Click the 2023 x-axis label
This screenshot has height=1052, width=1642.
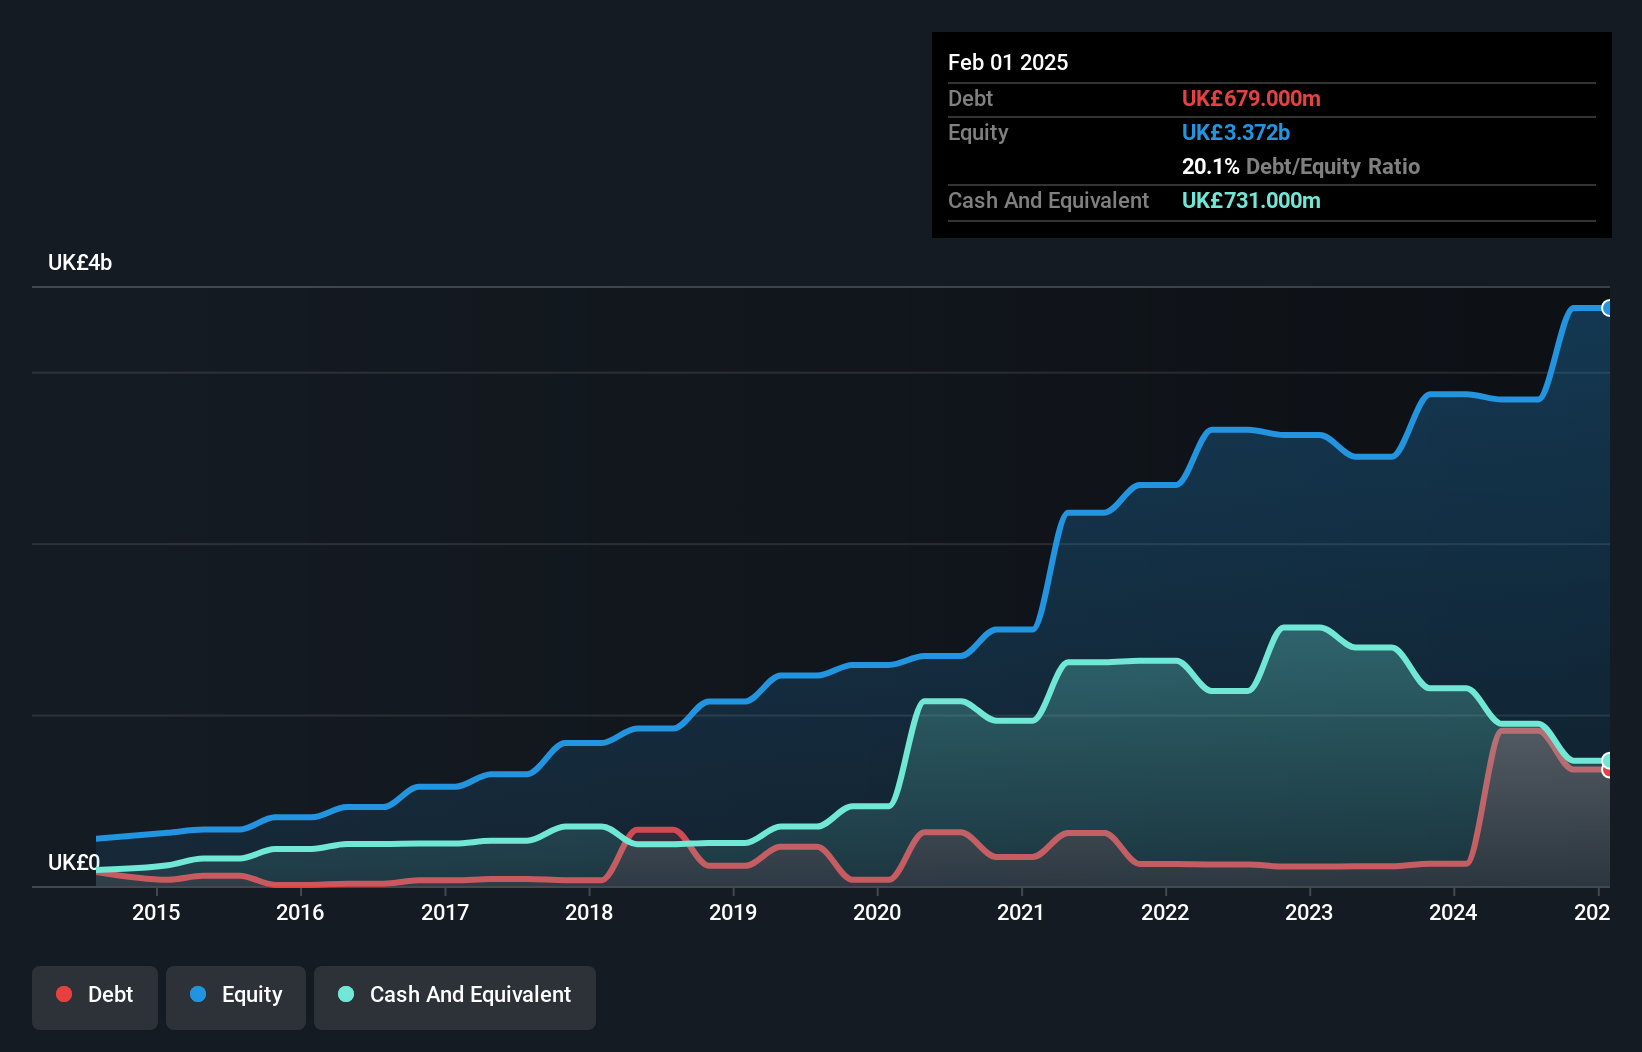point(1309,912)
